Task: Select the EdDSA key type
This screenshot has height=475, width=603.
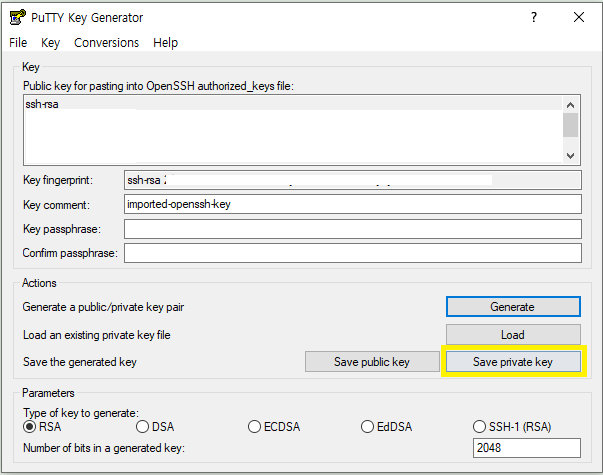Action: click(386, 427)
